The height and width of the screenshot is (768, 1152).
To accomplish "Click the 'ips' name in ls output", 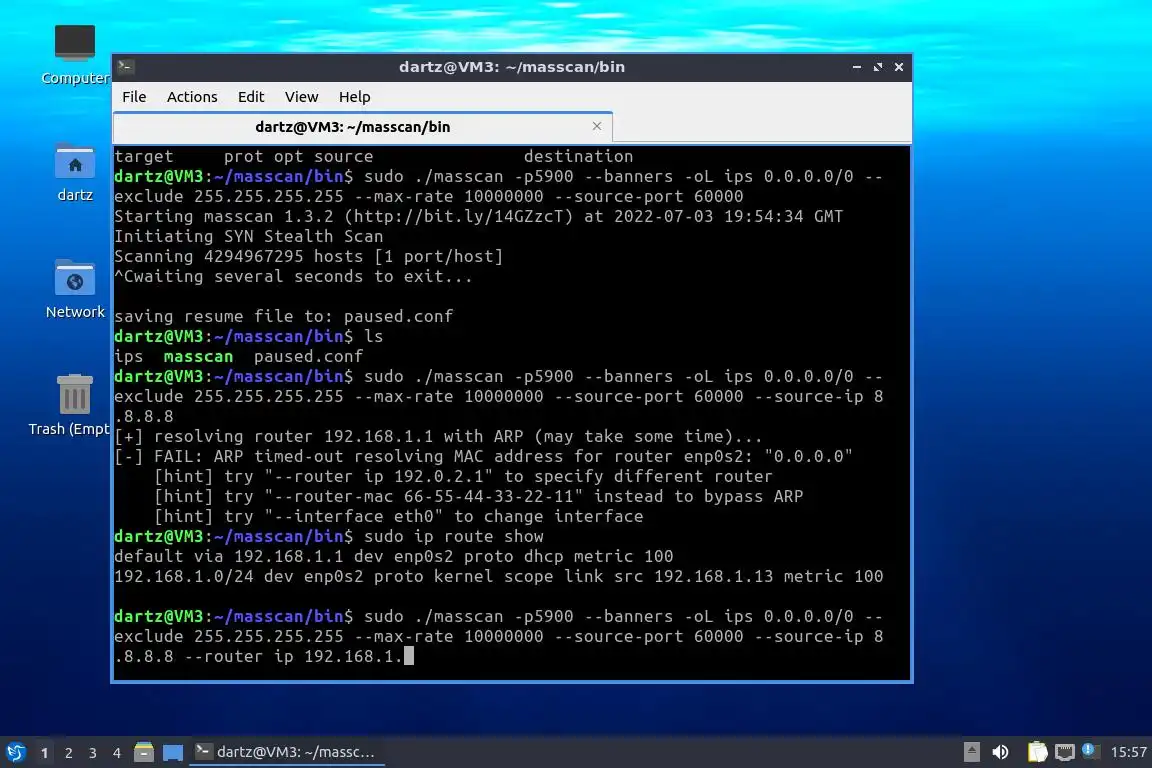I will click(129, 356).
